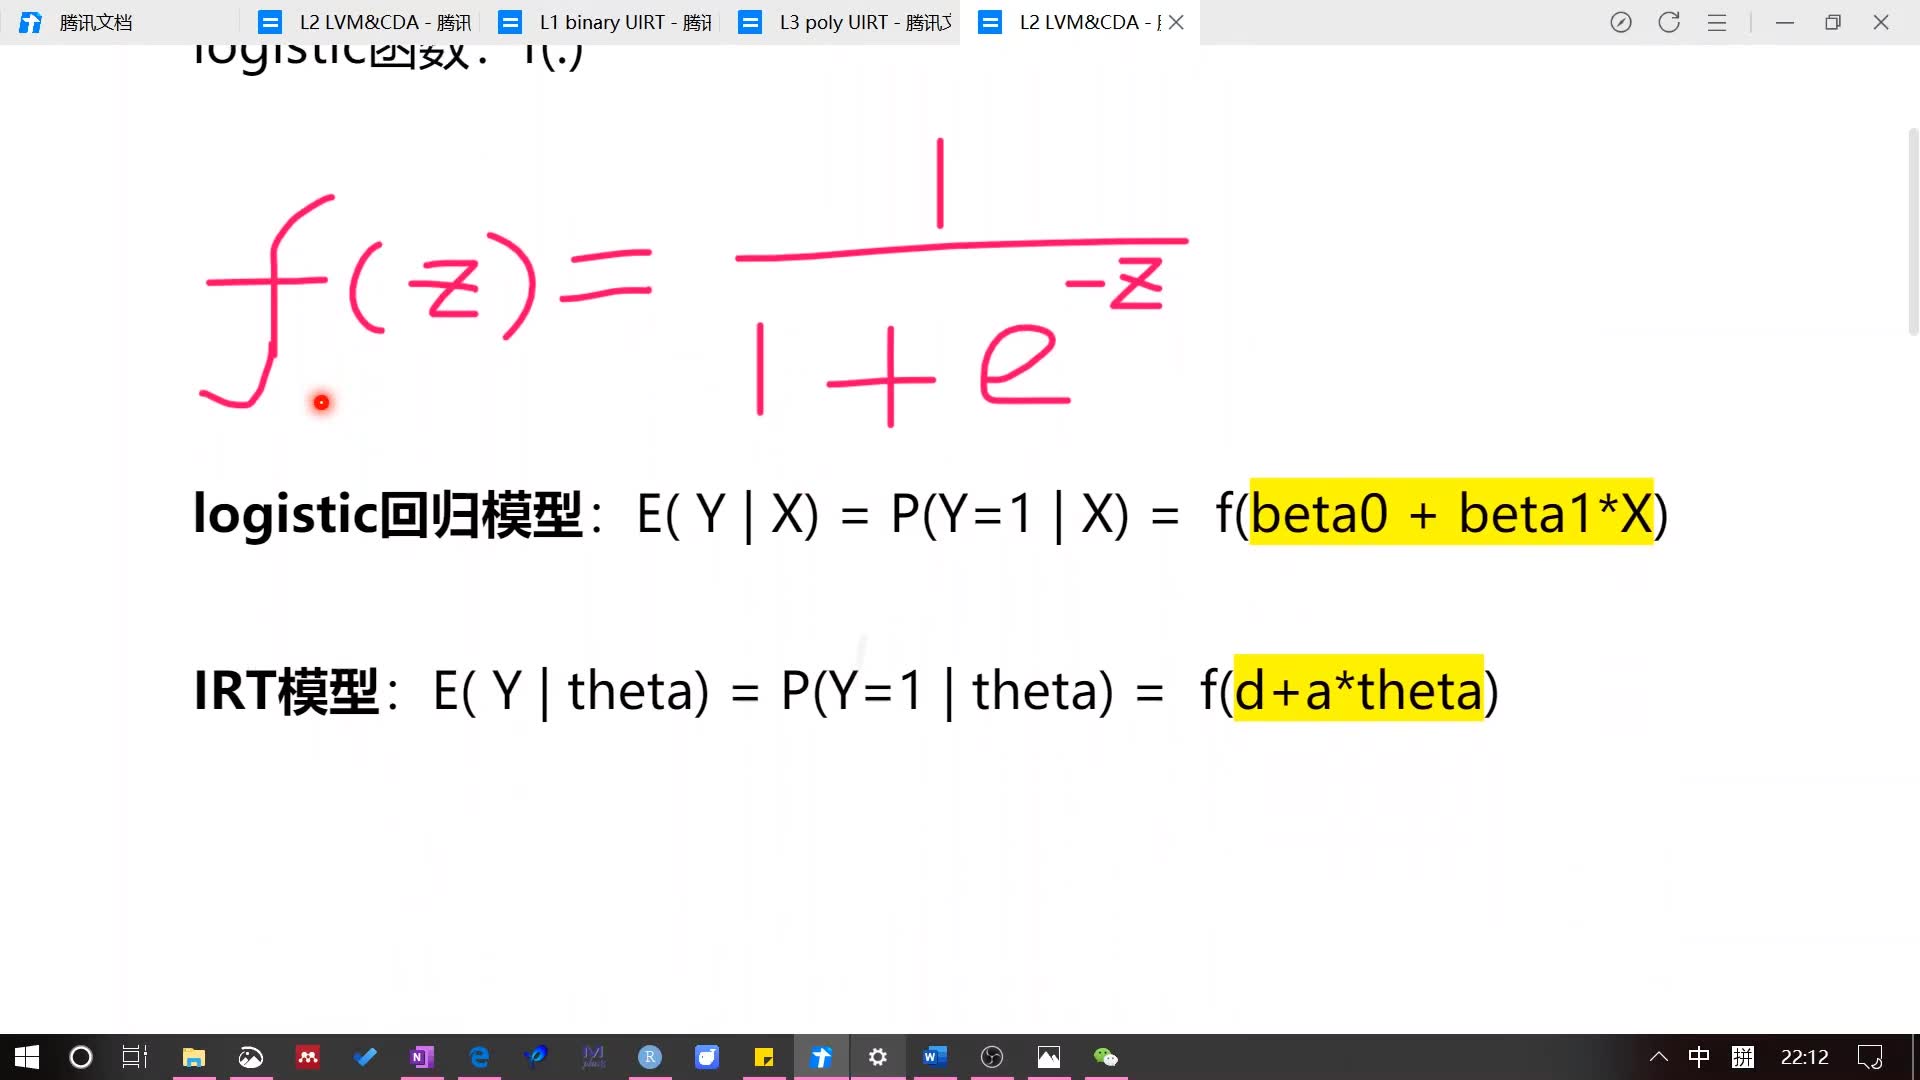The image size is (1920, 1080).
Task: Open the notification action center
Action: coord(1870,1057)
